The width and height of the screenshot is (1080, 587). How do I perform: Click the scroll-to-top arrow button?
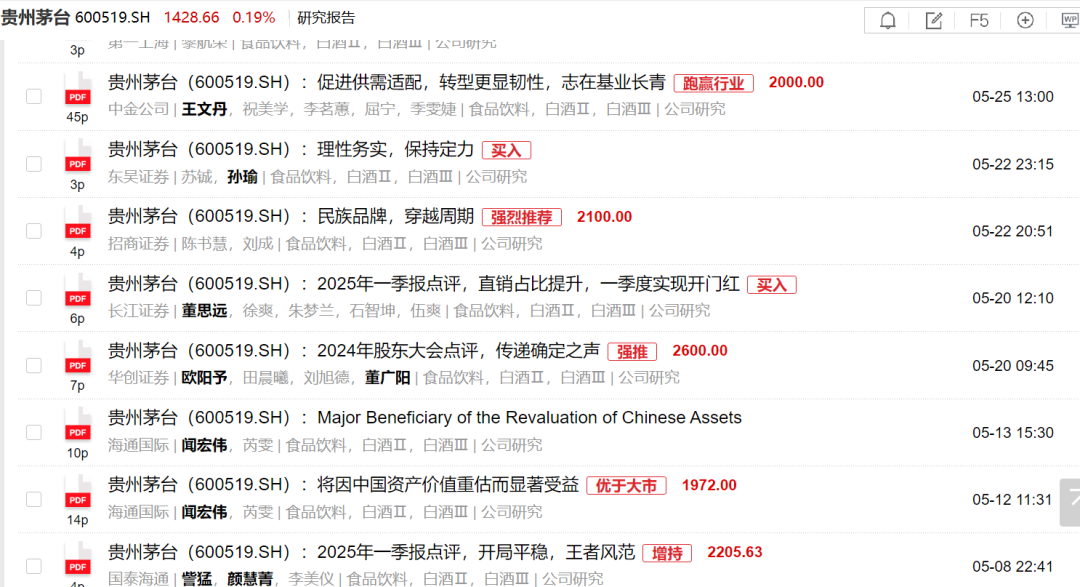coord(1070,502)
